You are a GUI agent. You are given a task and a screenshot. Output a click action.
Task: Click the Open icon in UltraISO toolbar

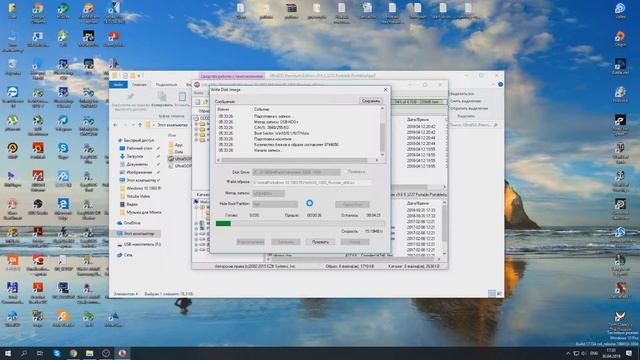[206, 102]
